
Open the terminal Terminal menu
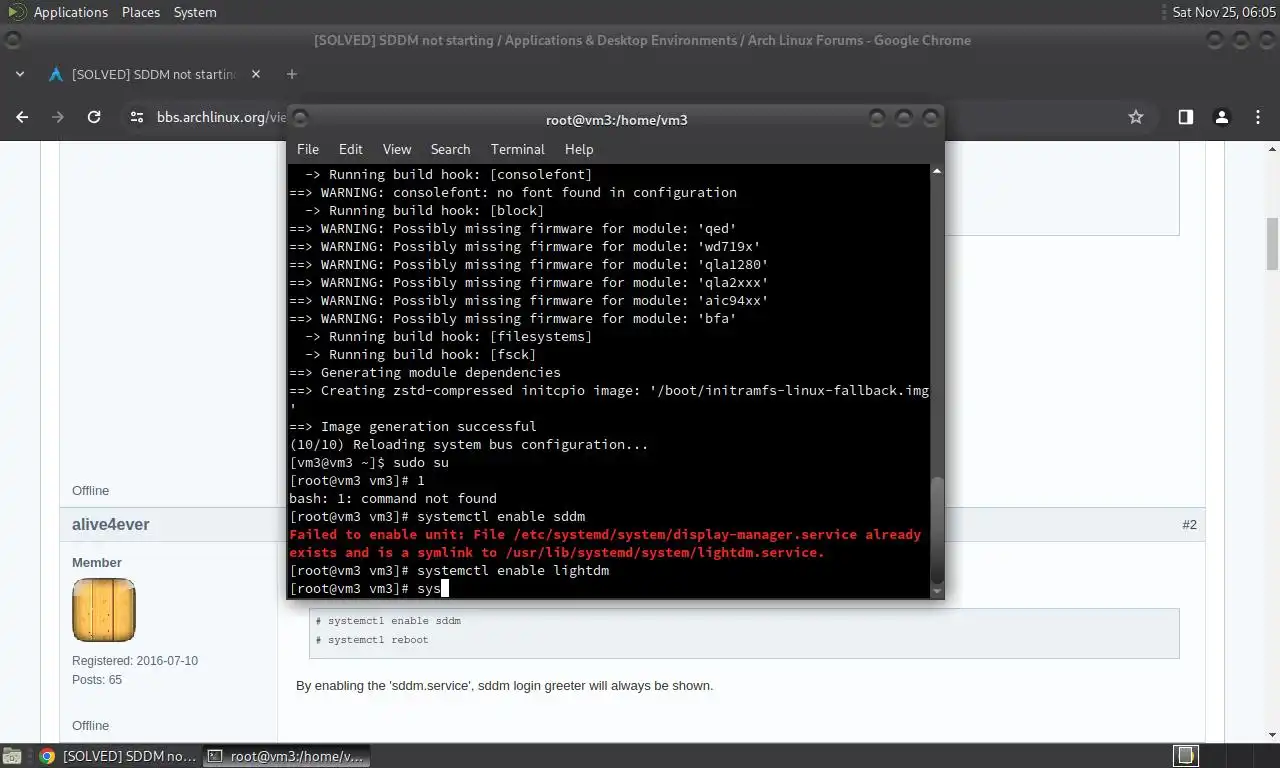[517, 149]
